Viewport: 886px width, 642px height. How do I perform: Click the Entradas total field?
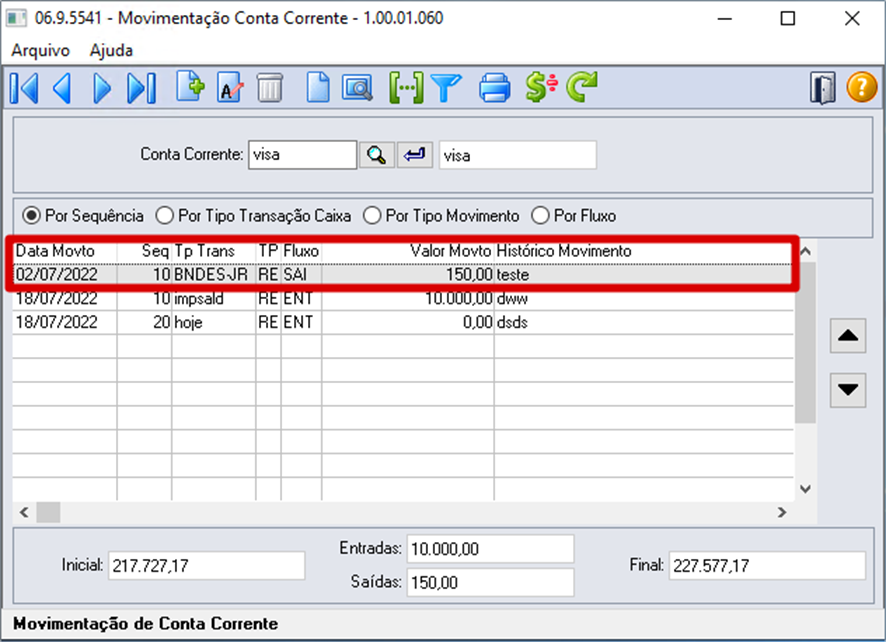(x=490, y=549)
